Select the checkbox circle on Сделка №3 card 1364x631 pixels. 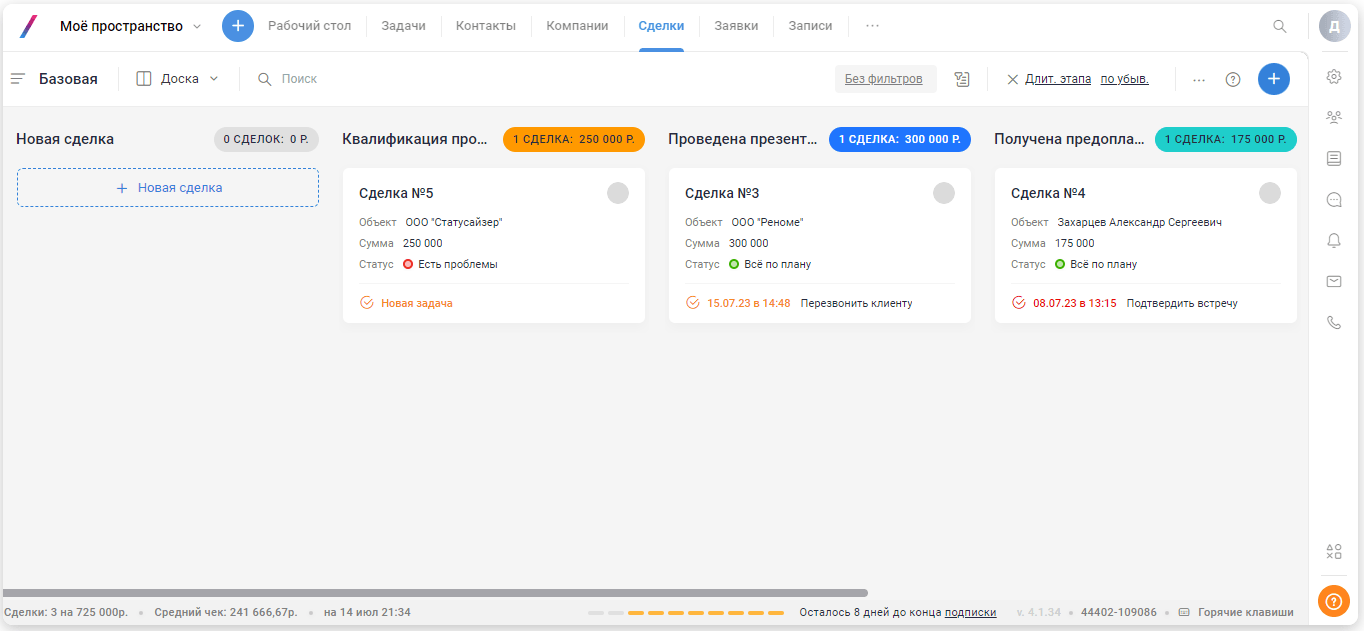pyautogui.click(x=944, y=192)
